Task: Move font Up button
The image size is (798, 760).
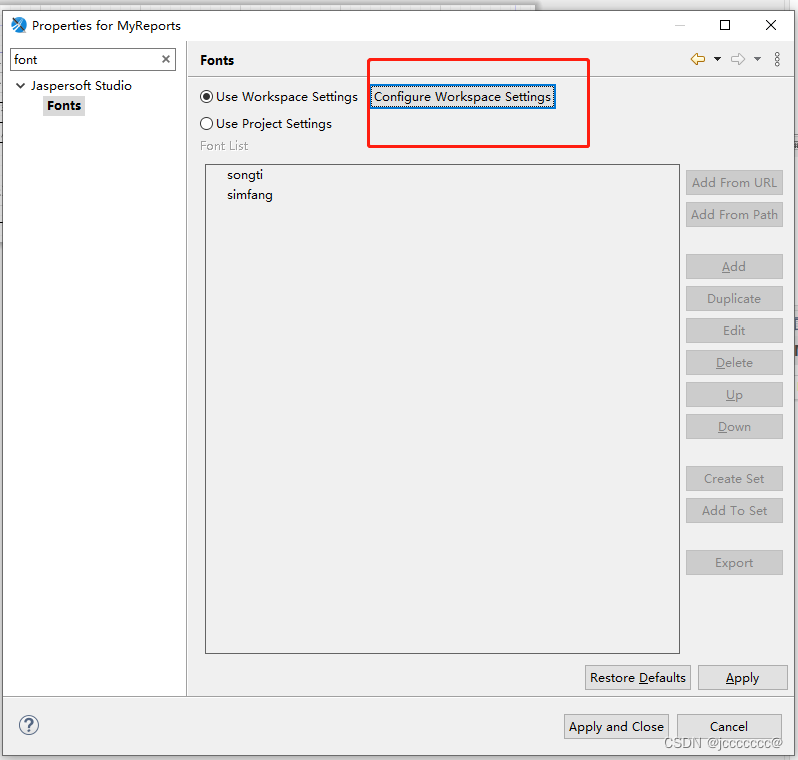Action: (x=734, y=395)
